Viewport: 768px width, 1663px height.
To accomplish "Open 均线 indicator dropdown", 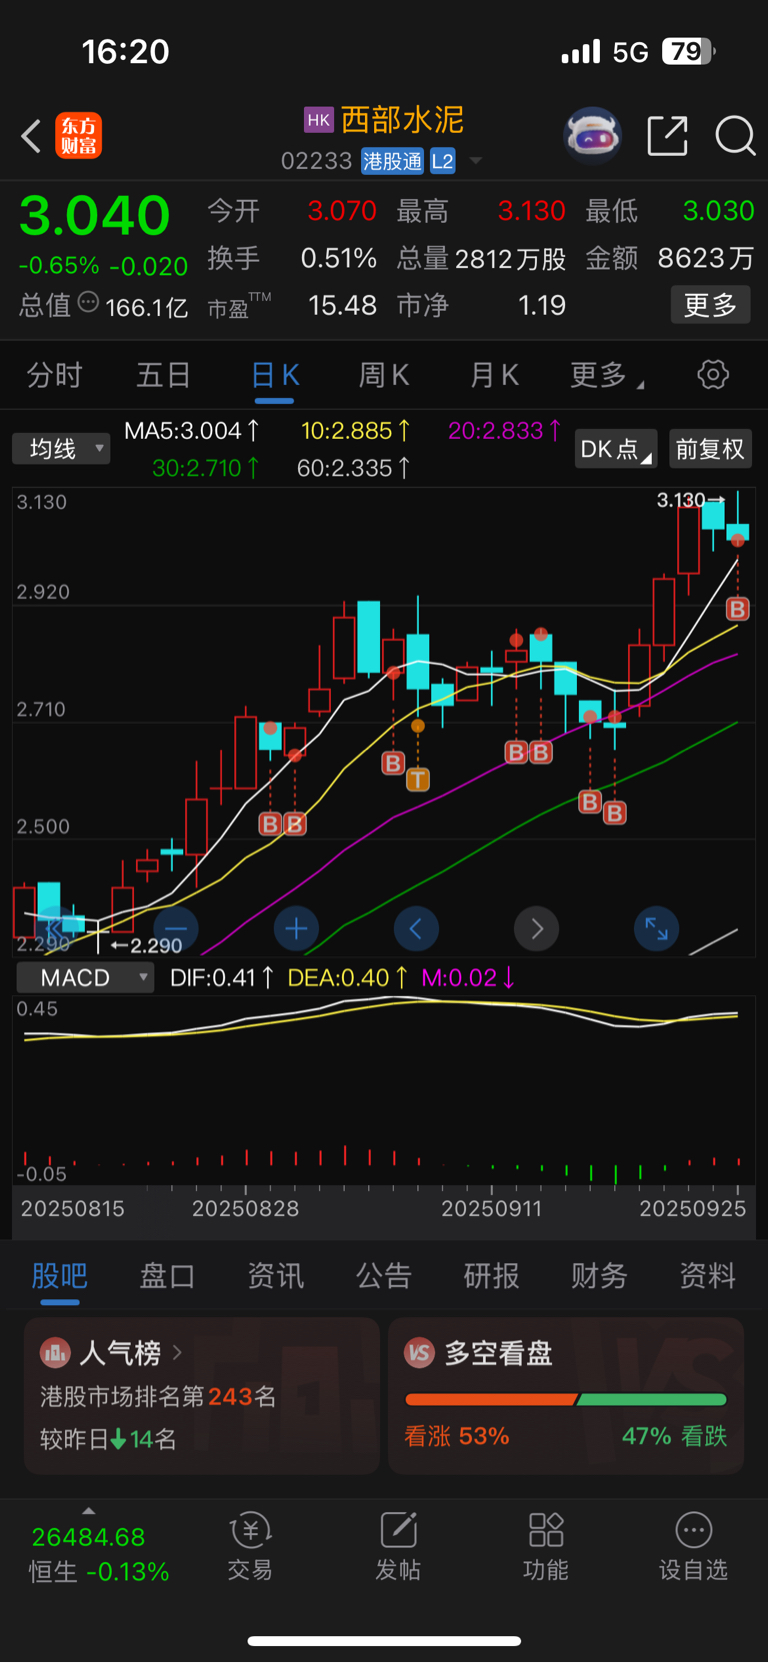I will pos(61,449).
